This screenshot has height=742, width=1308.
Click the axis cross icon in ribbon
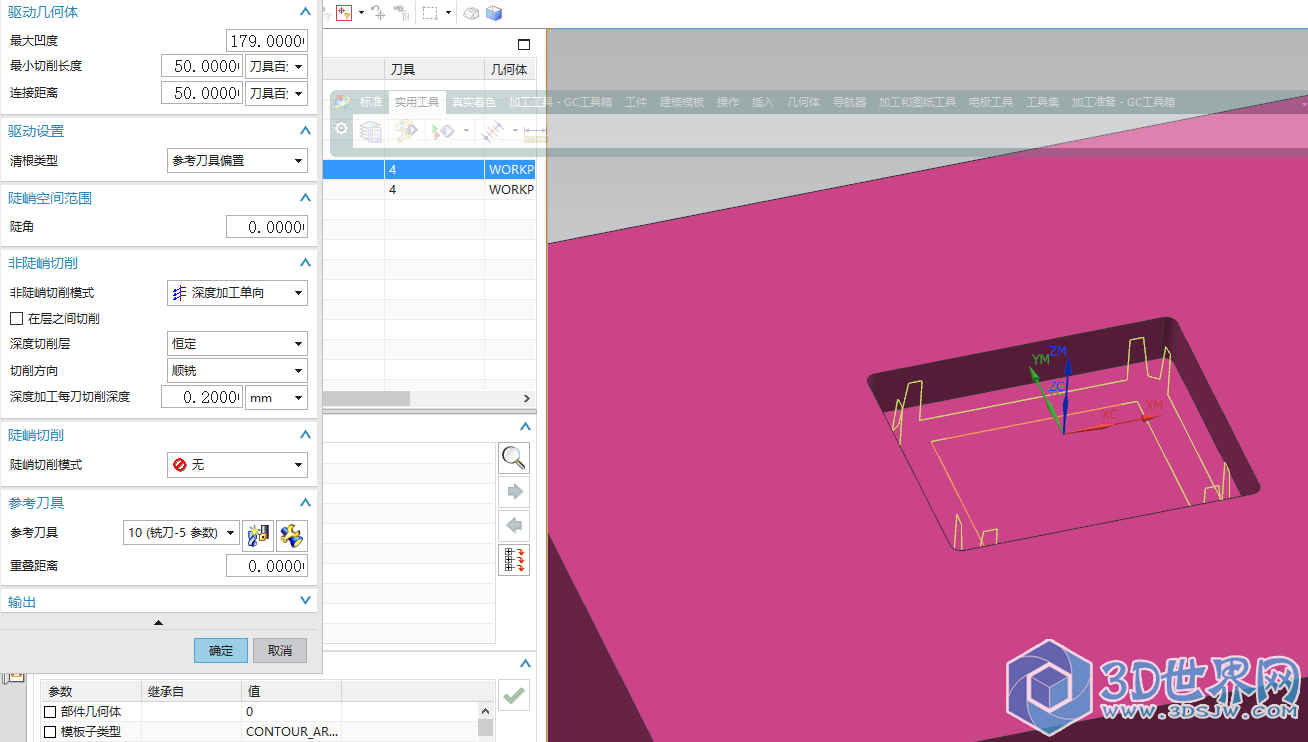point(491,131)
